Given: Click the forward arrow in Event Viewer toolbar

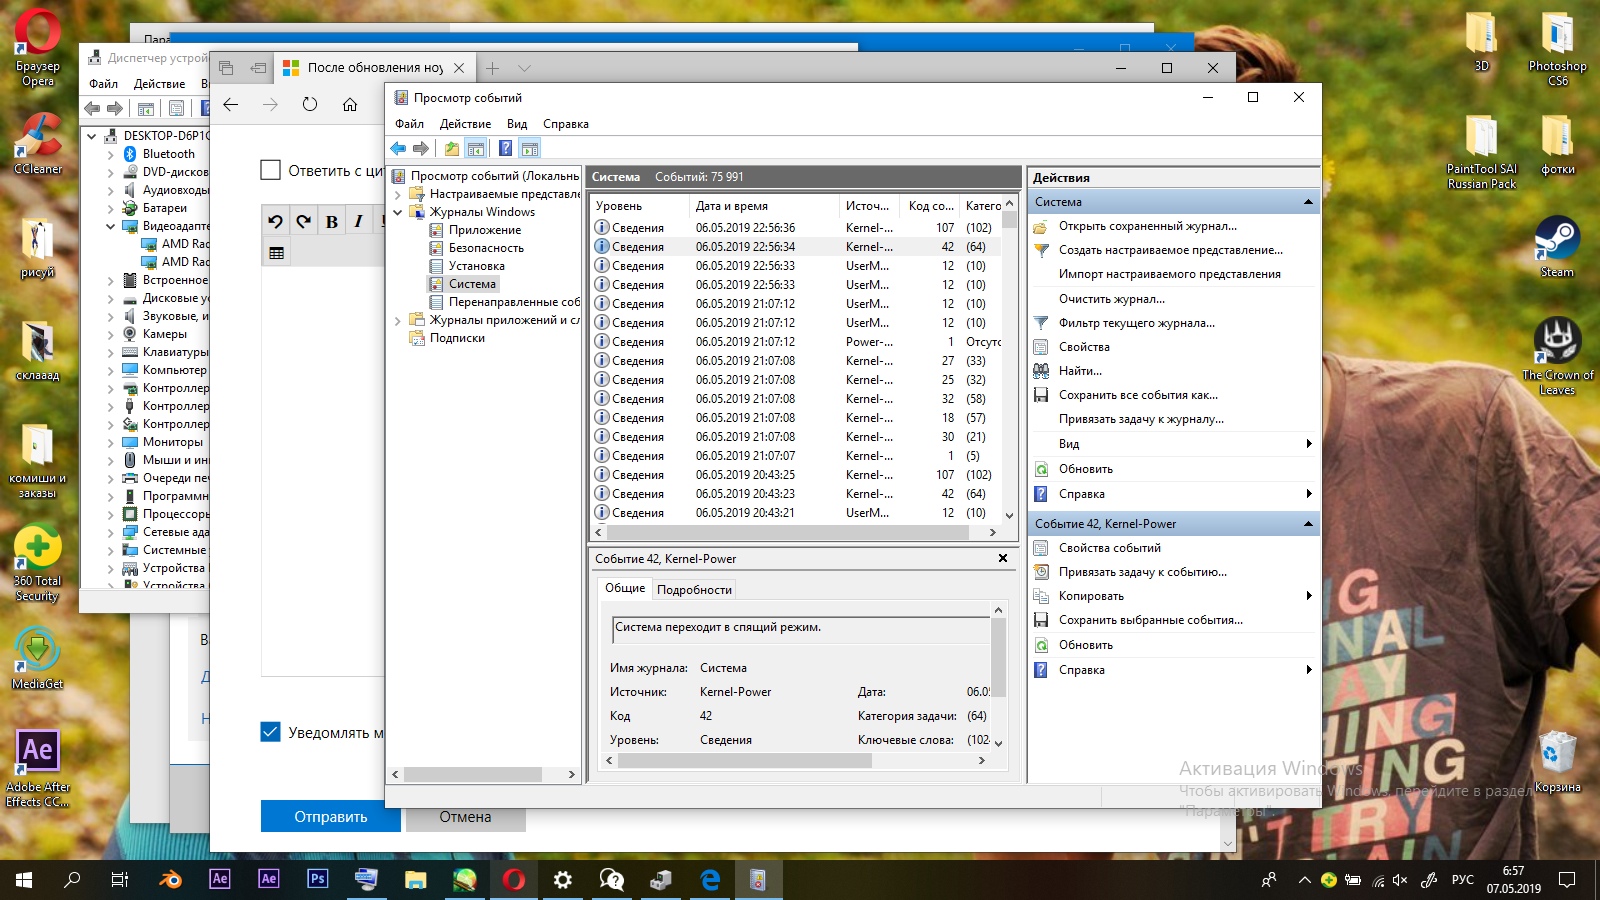Looking at the screenshot, I should 421,149.
